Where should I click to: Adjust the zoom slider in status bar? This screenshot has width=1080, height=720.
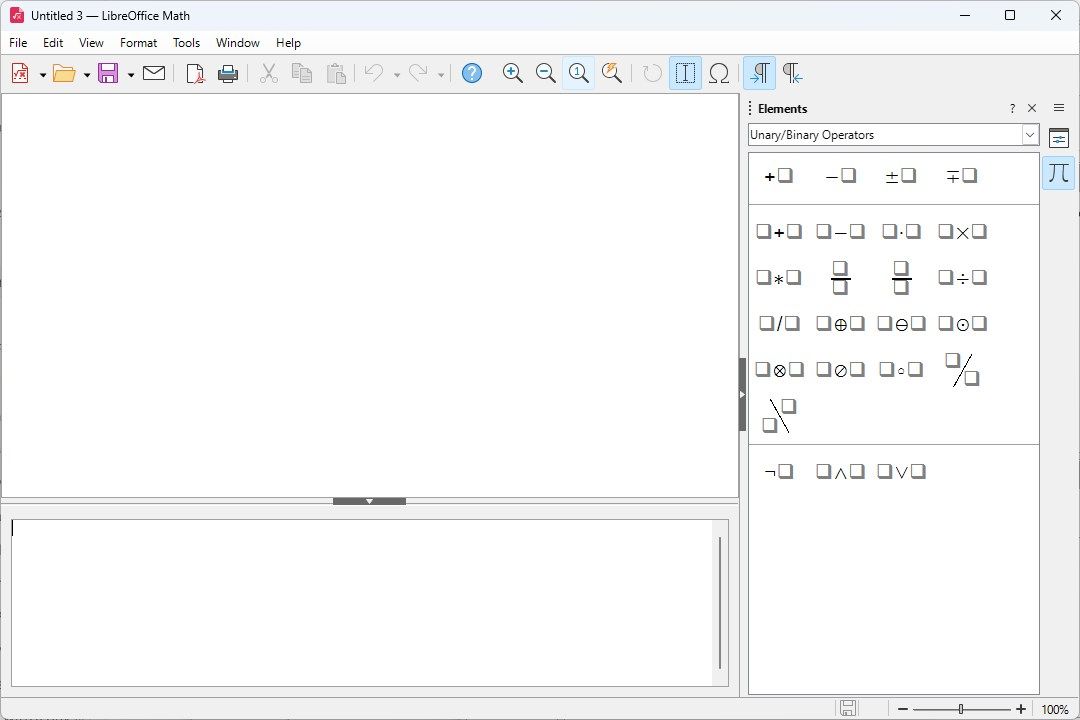961,709
